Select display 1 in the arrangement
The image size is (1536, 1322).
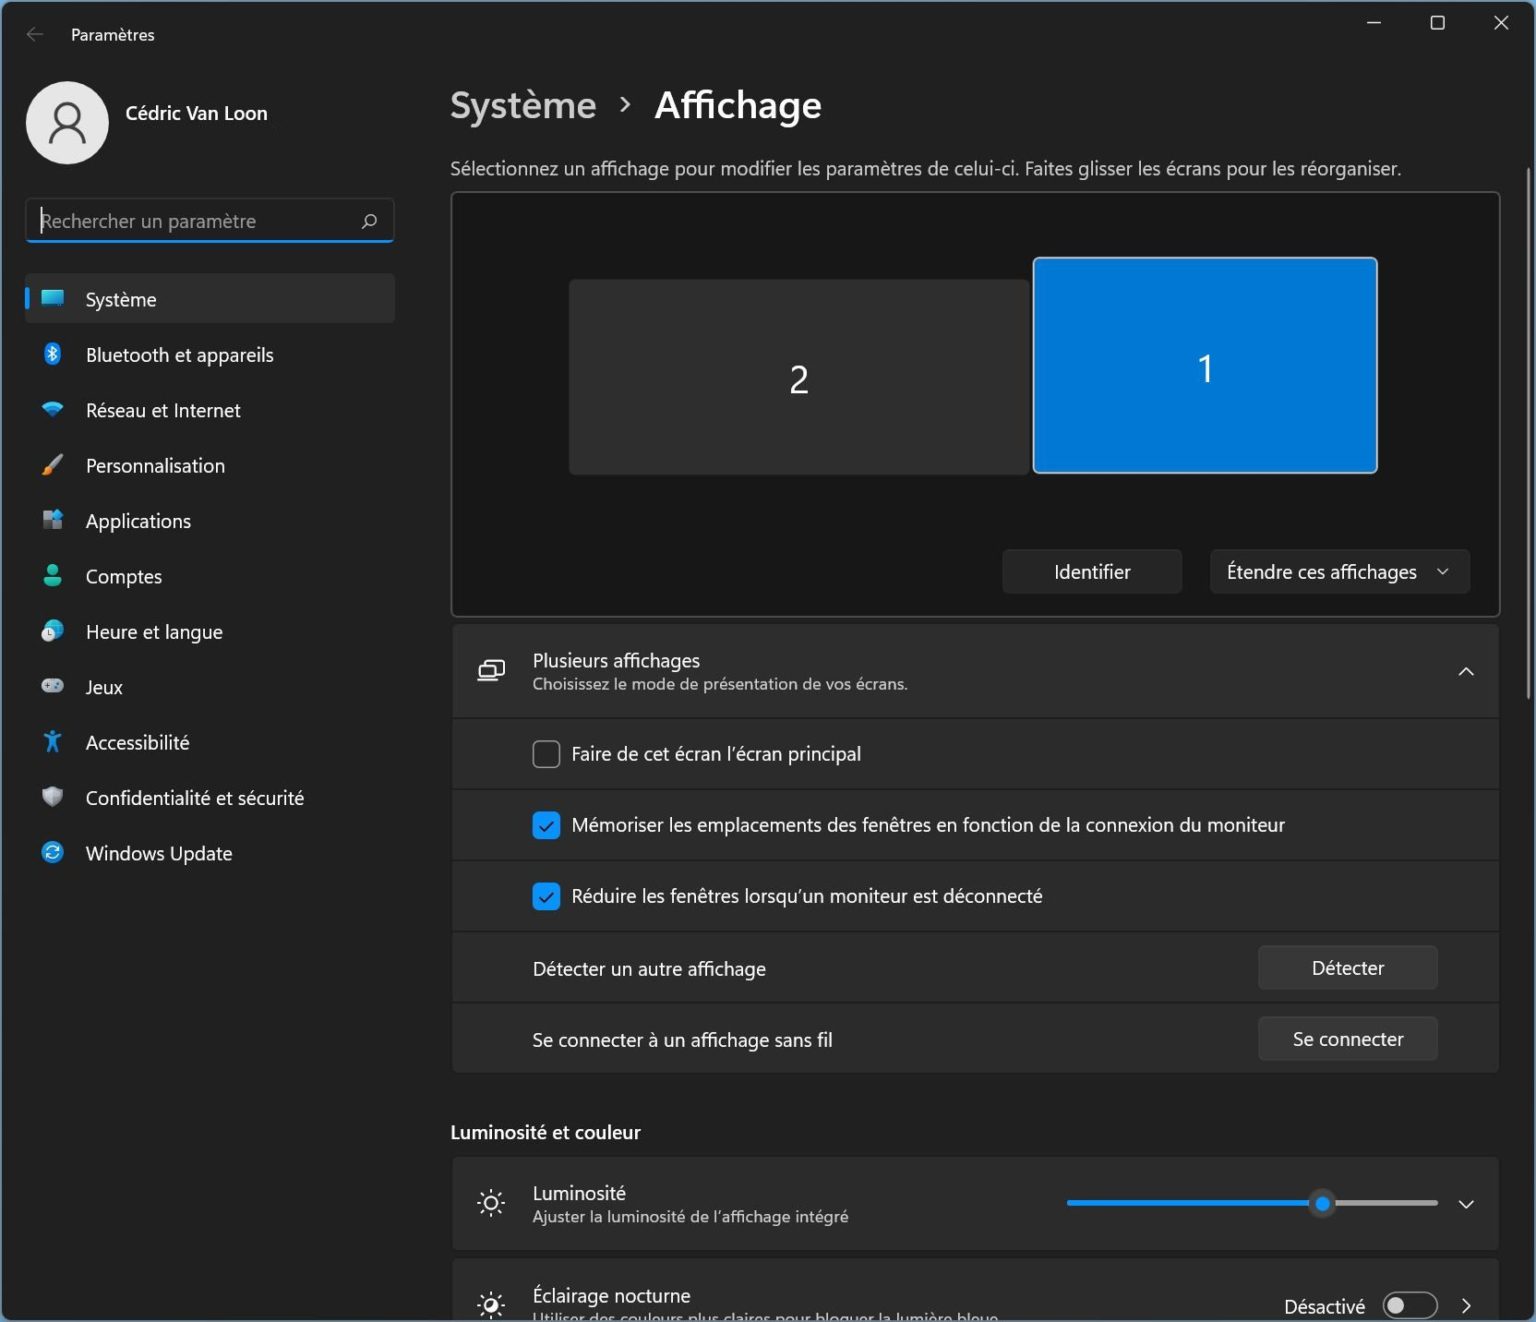click(1205, 365)
